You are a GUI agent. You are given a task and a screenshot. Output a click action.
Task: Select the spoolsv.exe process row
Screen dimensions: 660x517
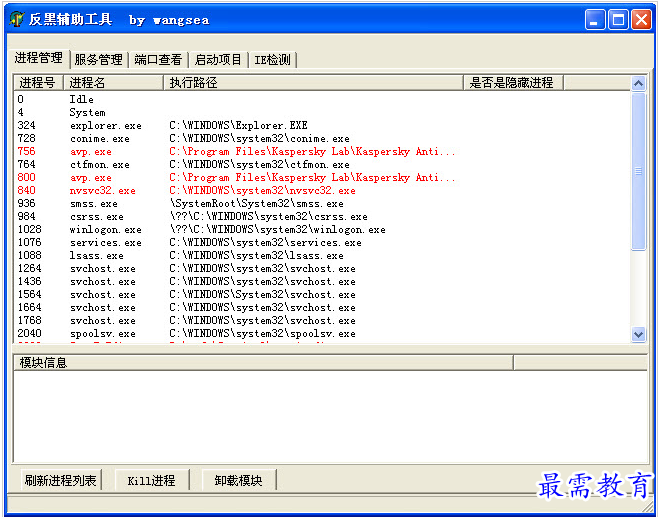[322, 334]
